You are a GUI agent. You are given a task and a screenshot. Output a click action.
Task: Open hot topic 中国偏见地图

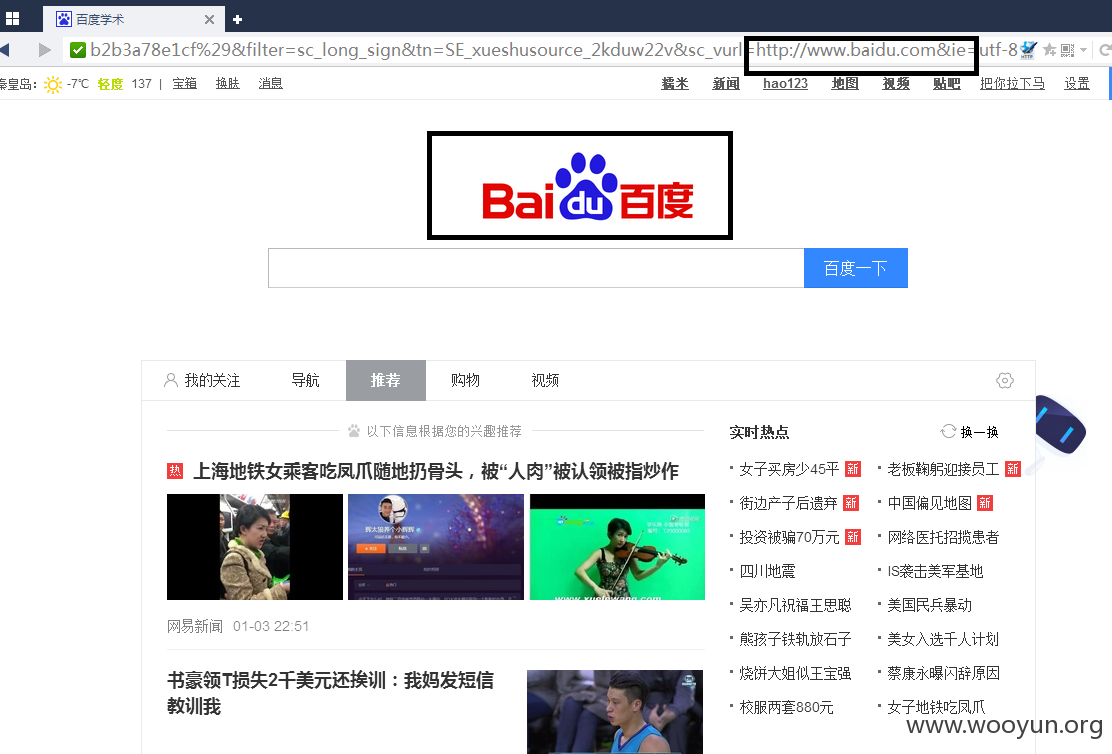(930, 503)
